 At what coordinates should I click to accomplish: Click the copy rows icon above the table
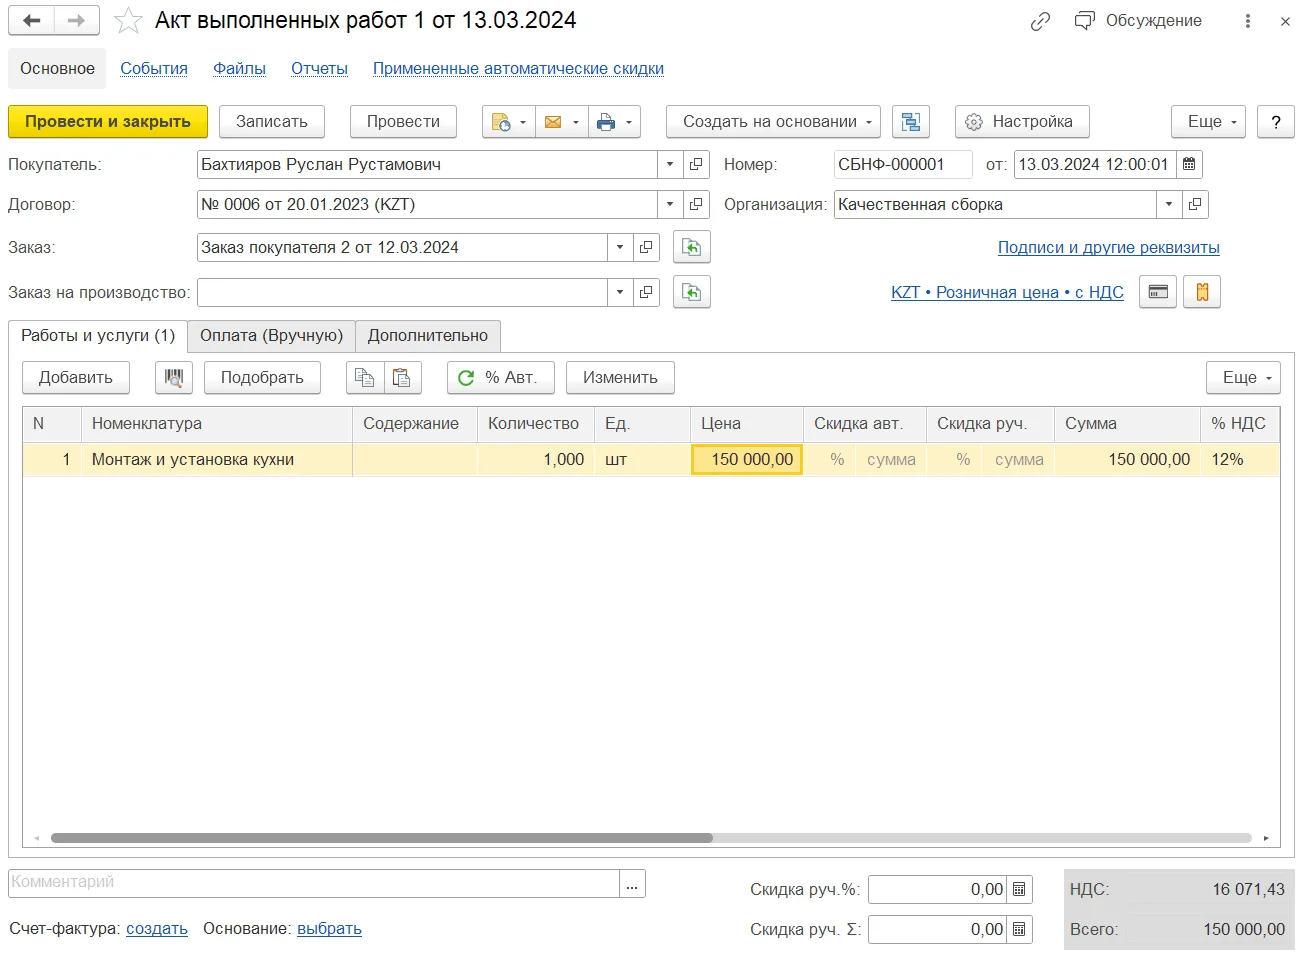[365, 377]
